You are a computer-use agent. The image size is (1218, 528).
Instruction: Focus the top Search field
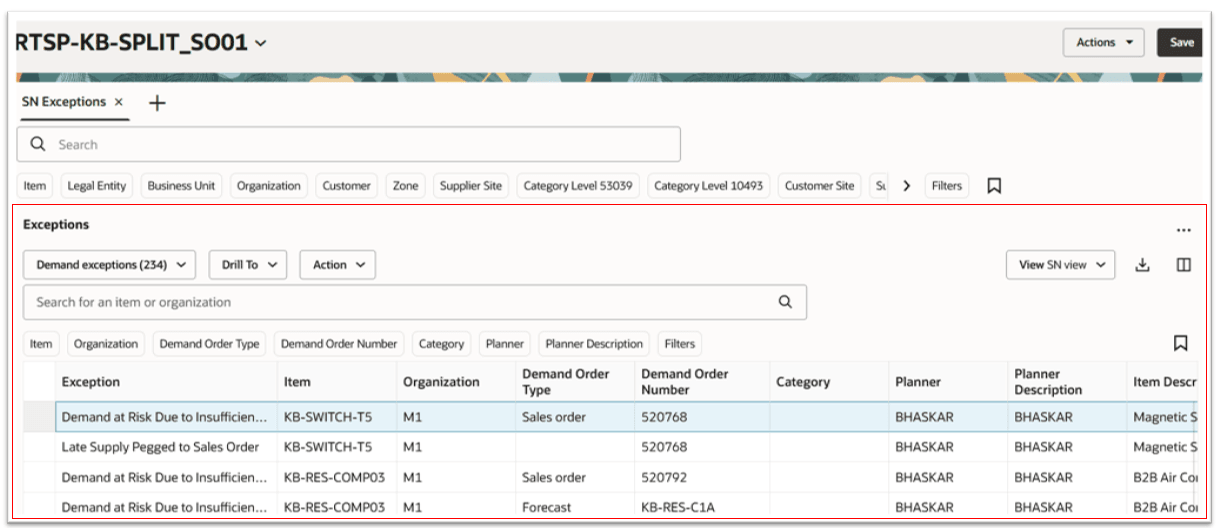[349, 144]
